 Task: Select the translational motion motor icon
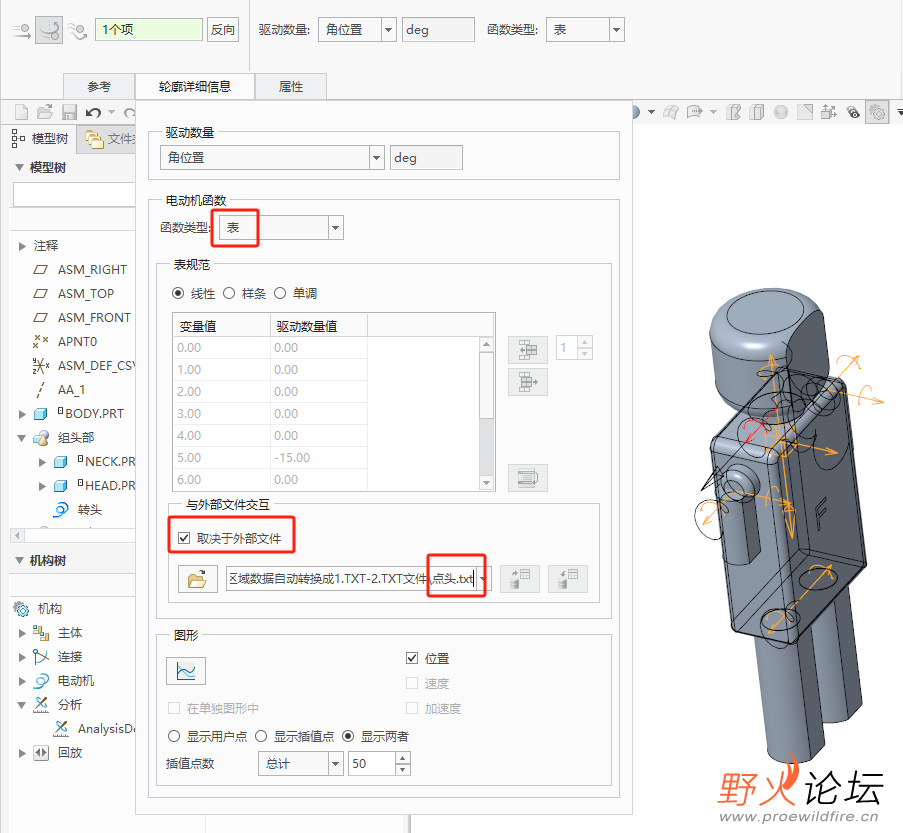pyautogui.click(x=21, y=30)
